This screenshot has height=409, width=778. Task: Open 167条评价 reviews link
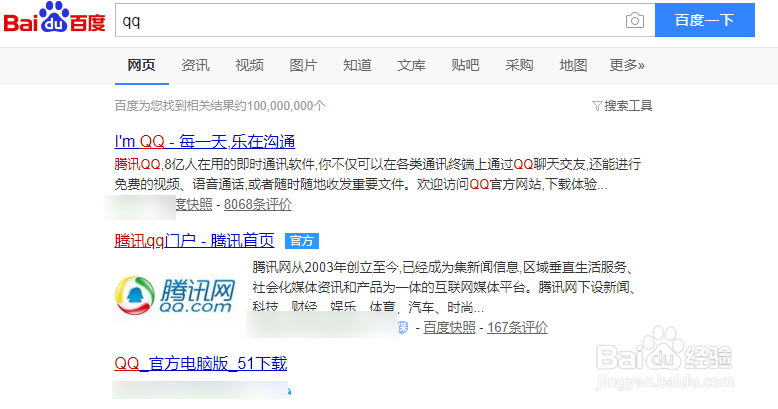click(x=518, y=328)
